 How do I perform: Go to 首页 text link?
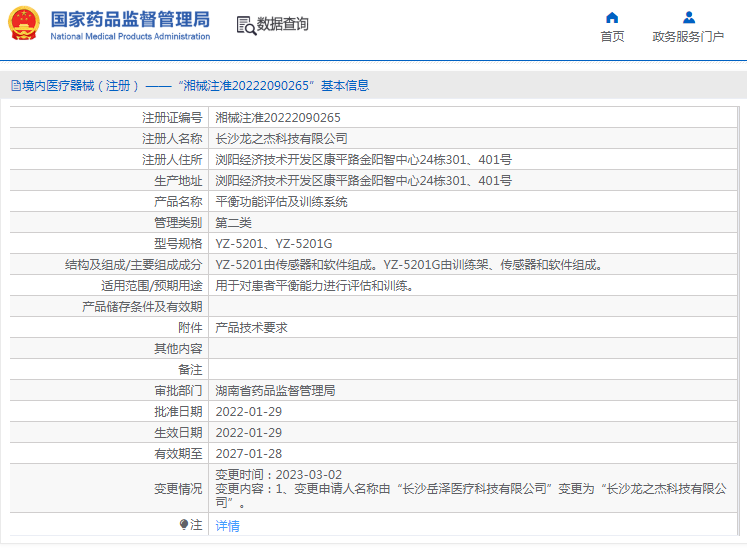click(612, 36)
